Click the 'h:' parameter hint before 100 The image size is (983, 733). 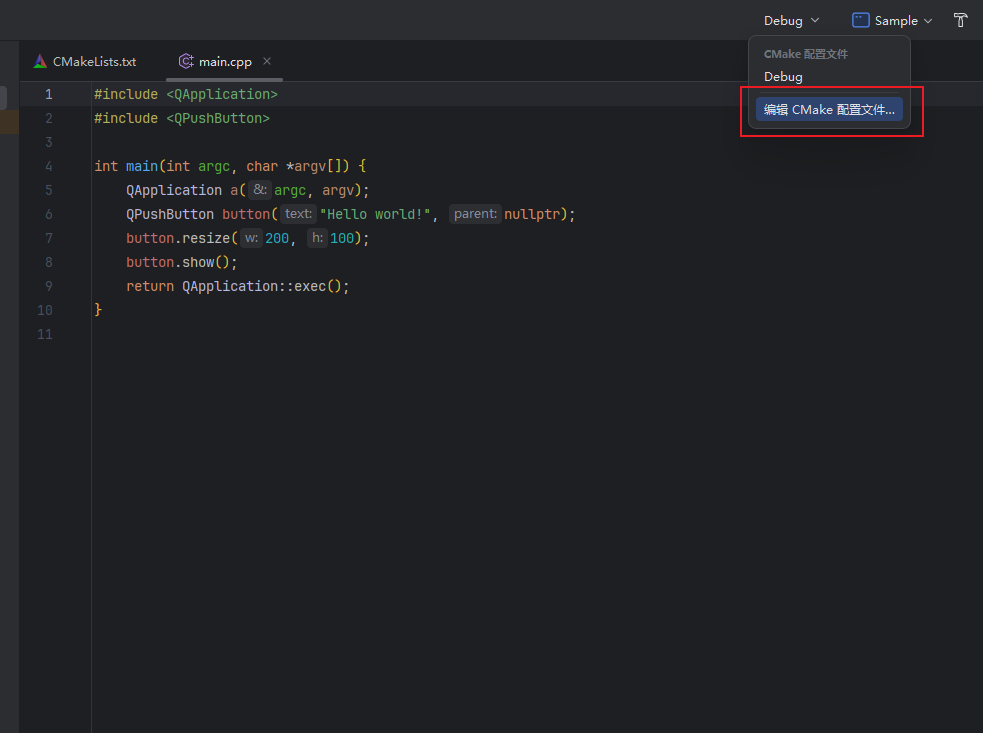pos(317,238)
